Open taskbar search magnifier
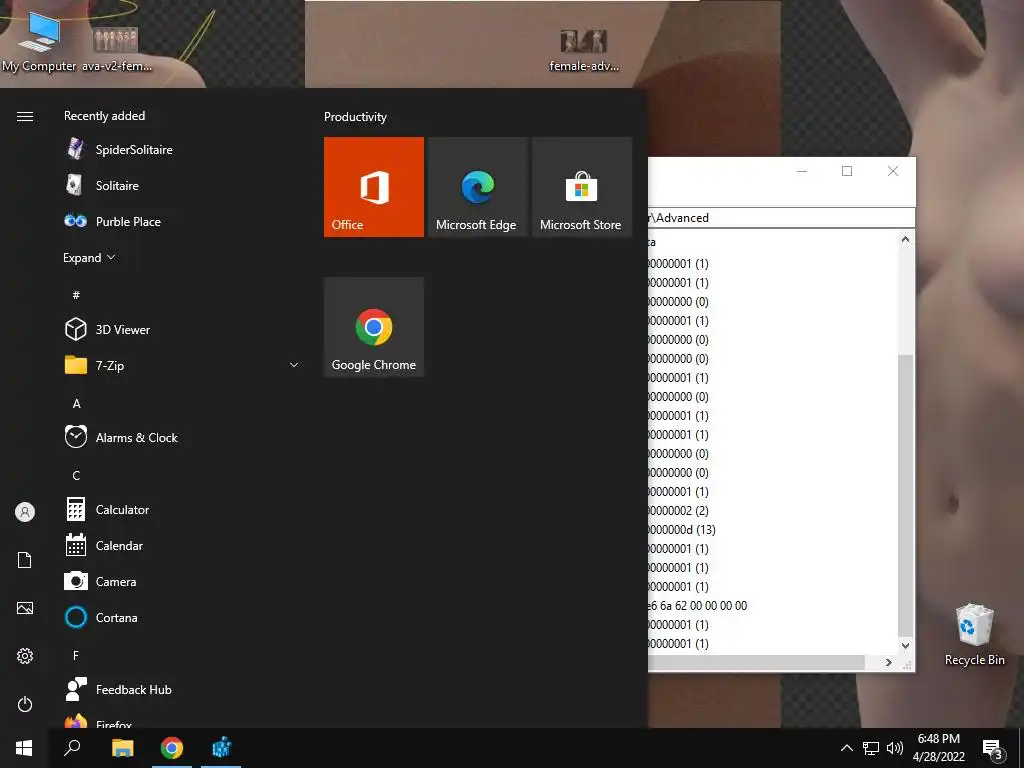1024x768 pixels. pyautogui.click(x=72, y=748)
